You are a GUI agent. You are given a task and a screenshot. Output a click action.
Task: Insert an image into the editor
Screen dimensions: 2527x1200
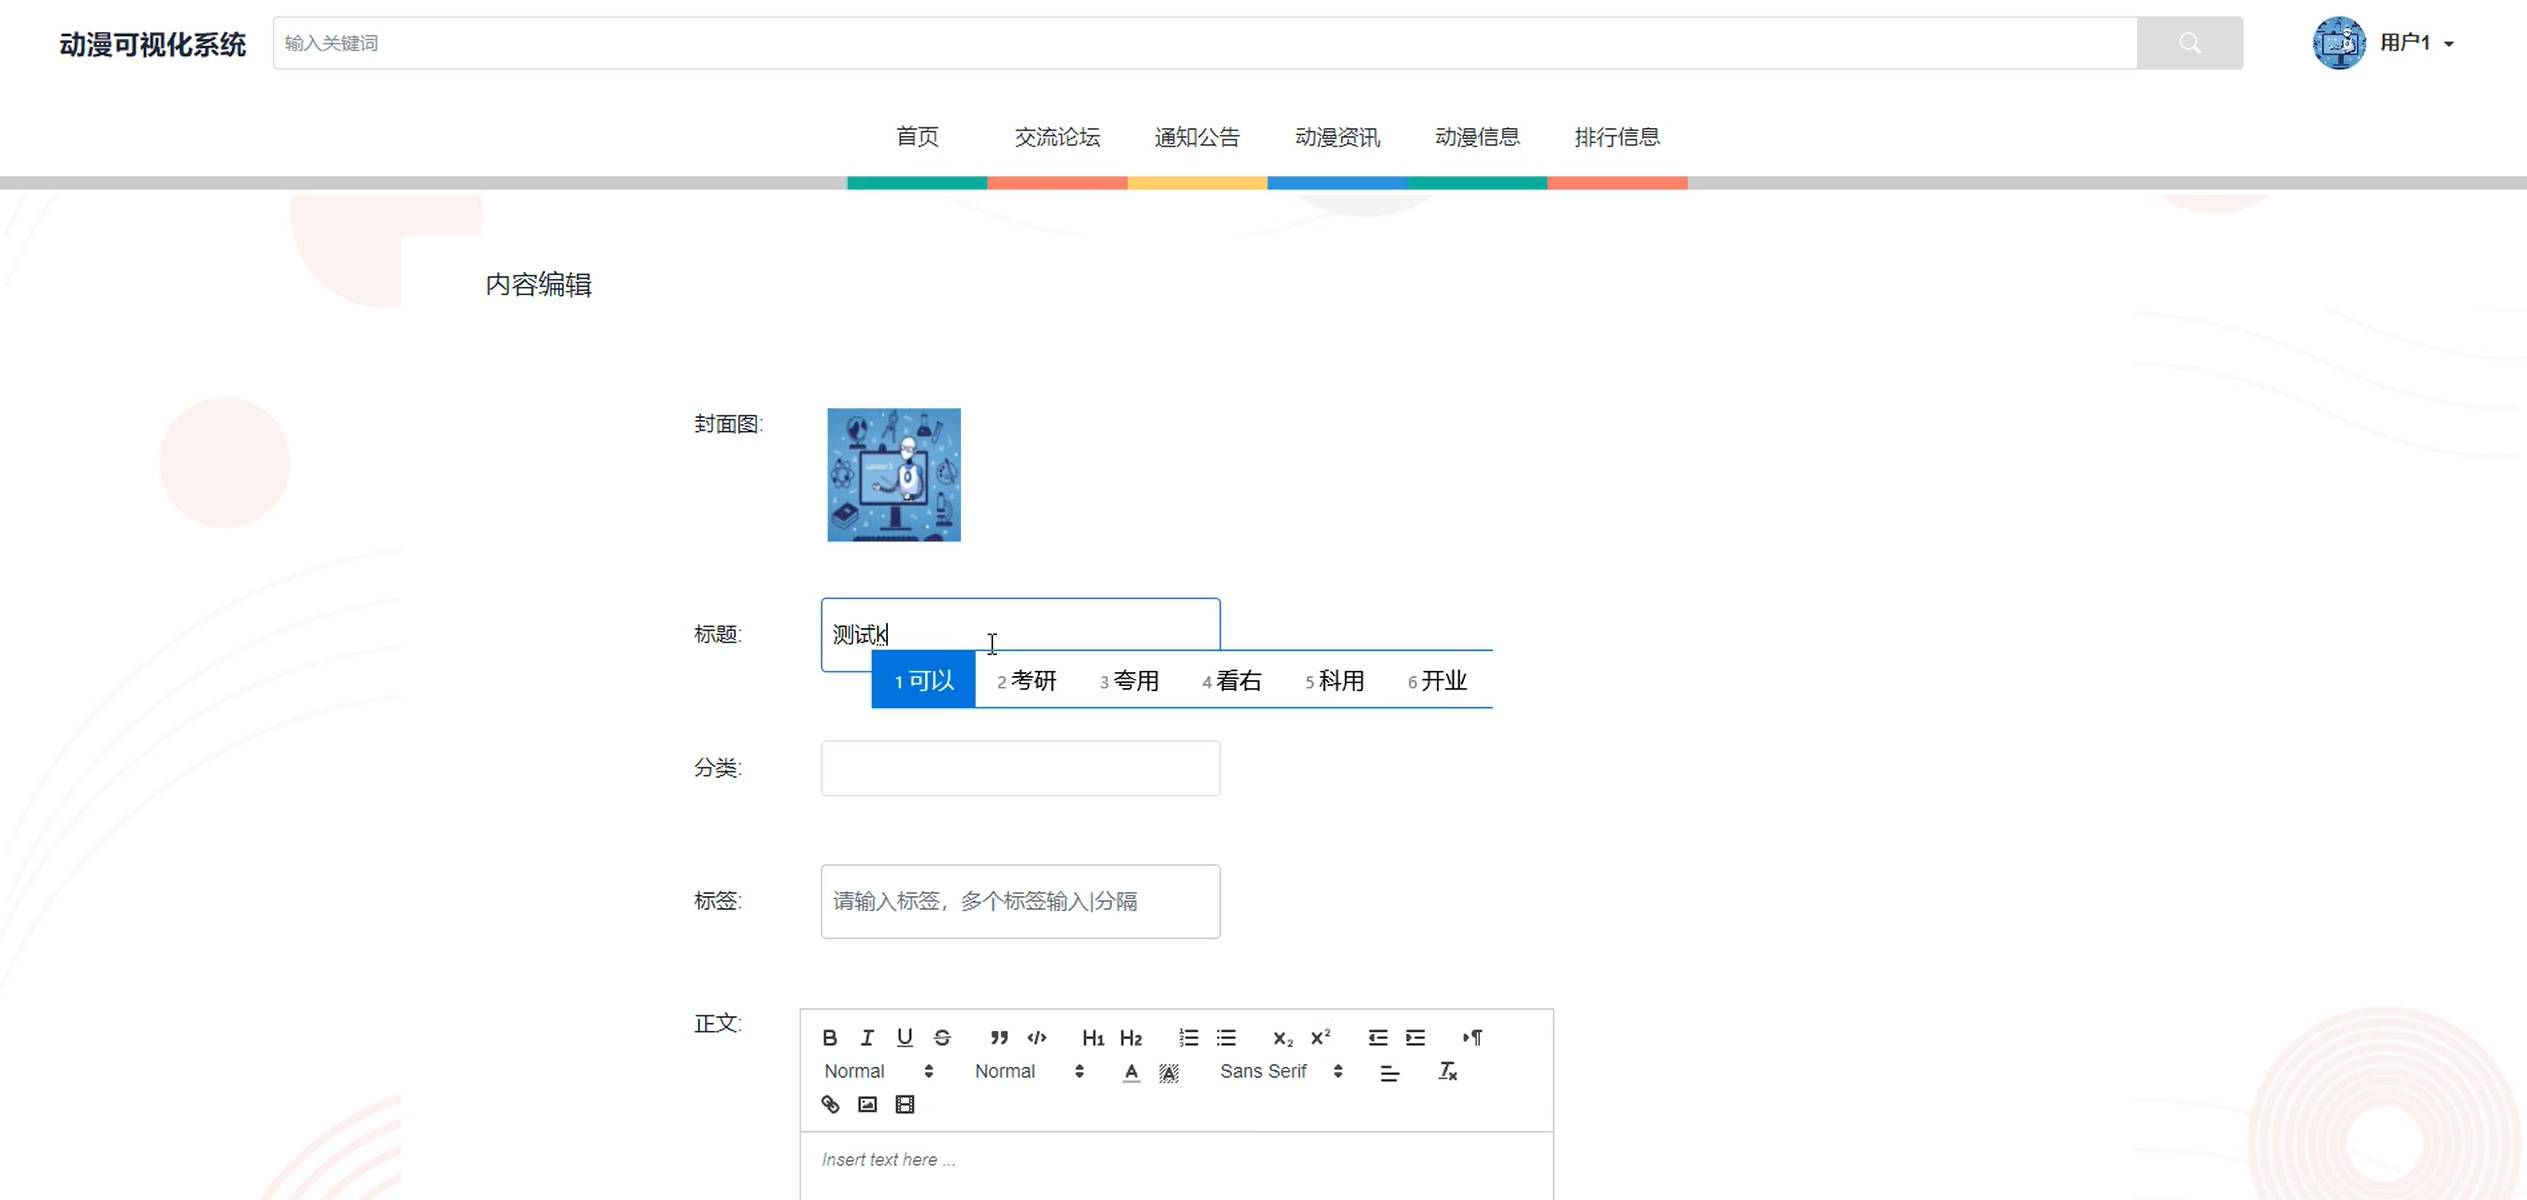867,1104
